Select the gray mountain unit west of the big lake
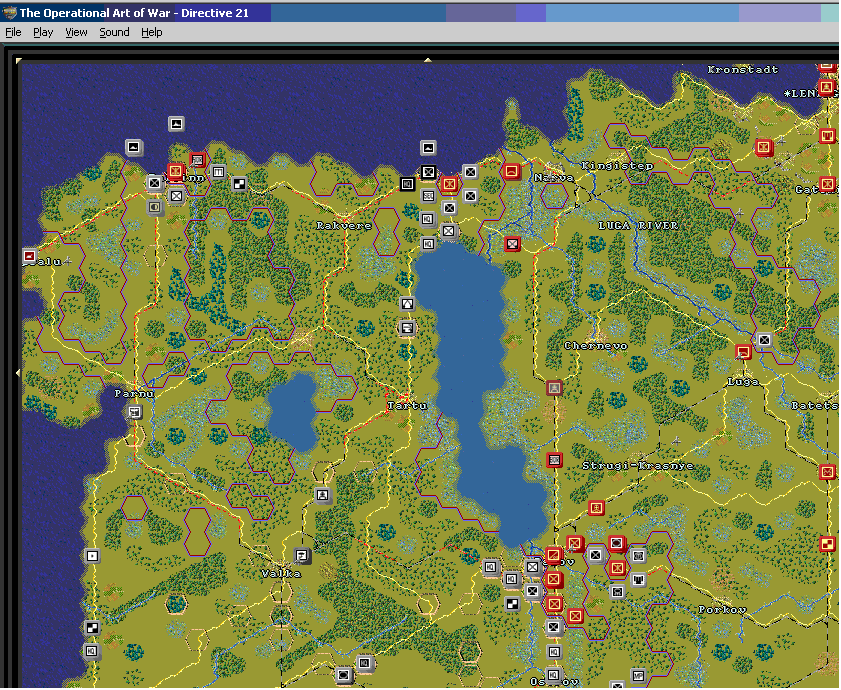Screen dimensions: 841x690 (x=408, y=304)
